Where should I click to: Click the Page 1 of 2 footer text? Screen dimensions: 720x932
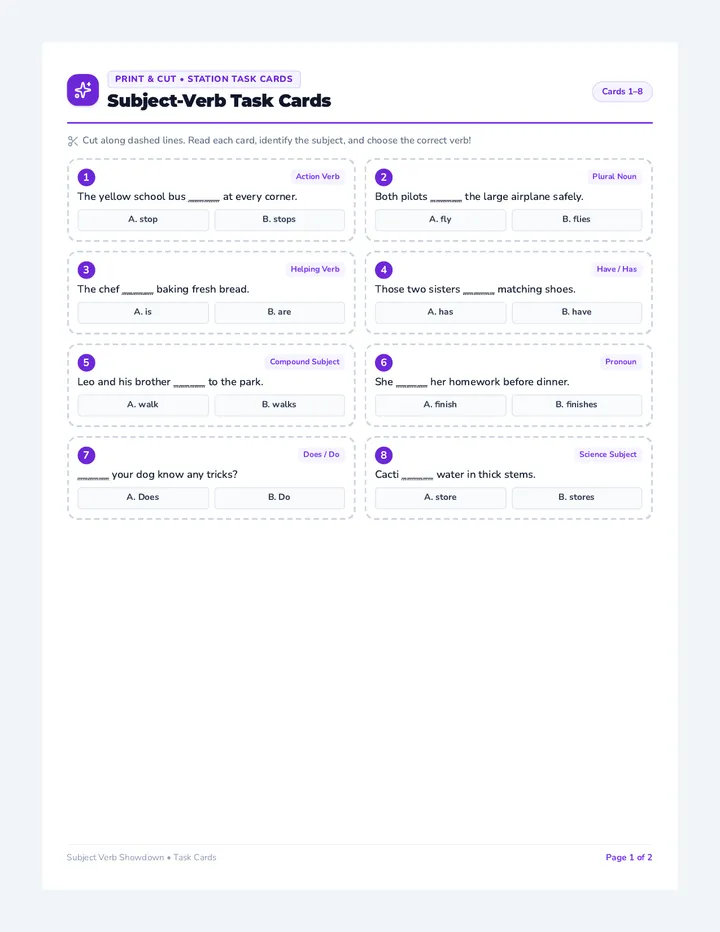(x=628, y=857)
